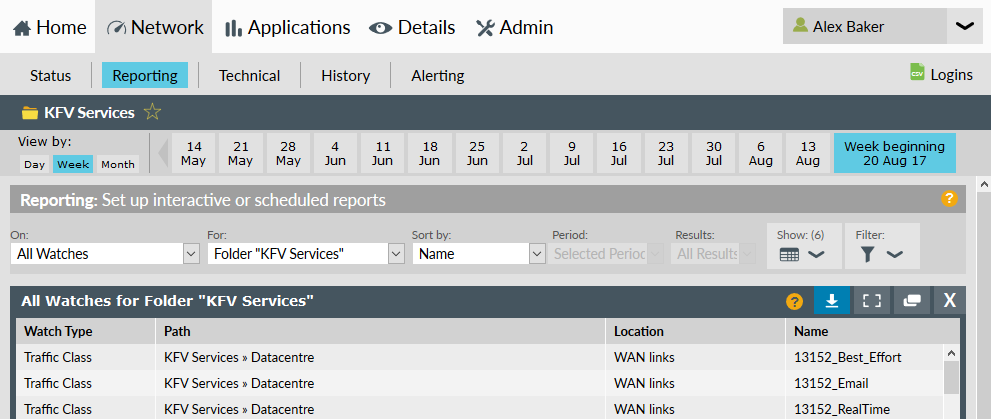Pop out the All Watches panel
The image size is (991, 419).
911,301
